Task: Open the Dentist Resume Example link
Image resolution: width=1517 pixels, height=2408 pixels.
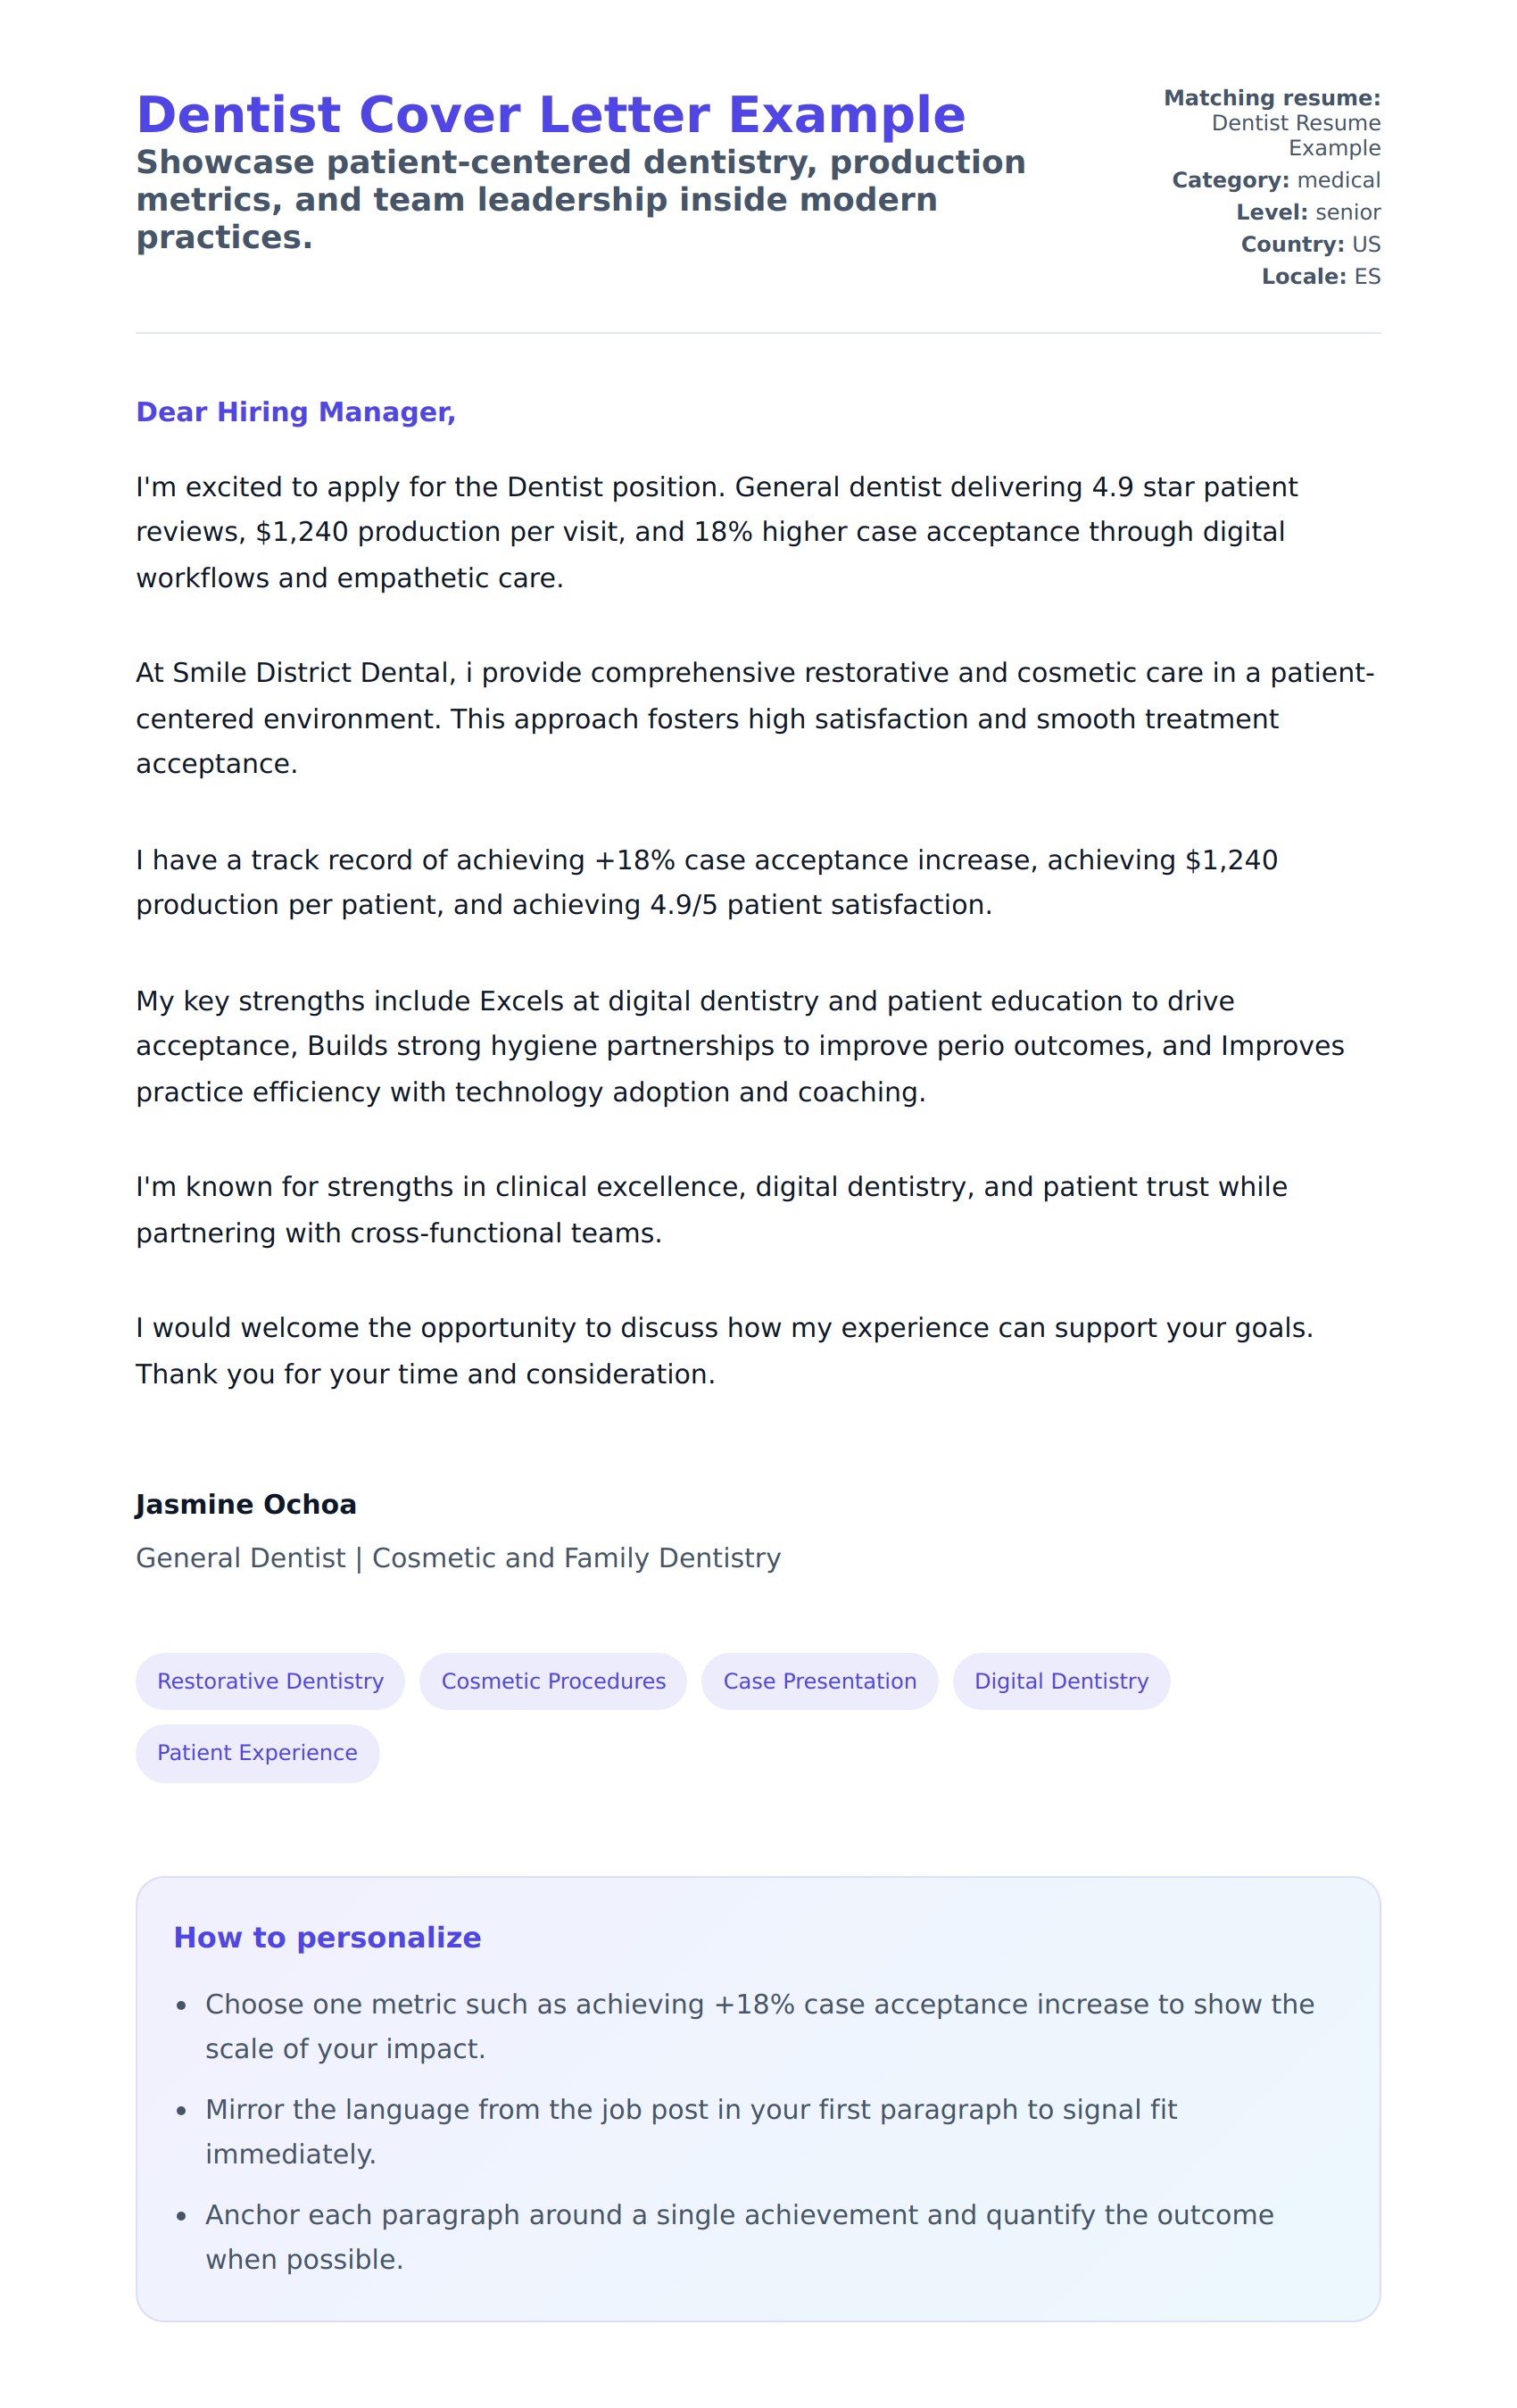Action: [x=1295, y=135]
